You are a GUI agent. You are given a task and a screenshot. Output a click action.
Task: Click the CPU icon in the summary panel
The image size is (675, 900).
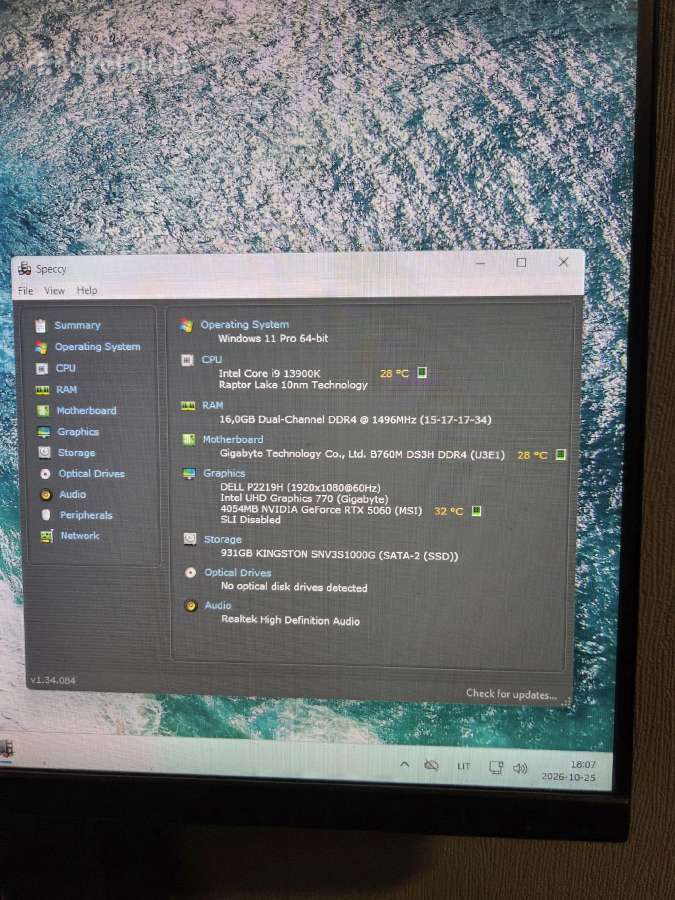coord(187,360)
